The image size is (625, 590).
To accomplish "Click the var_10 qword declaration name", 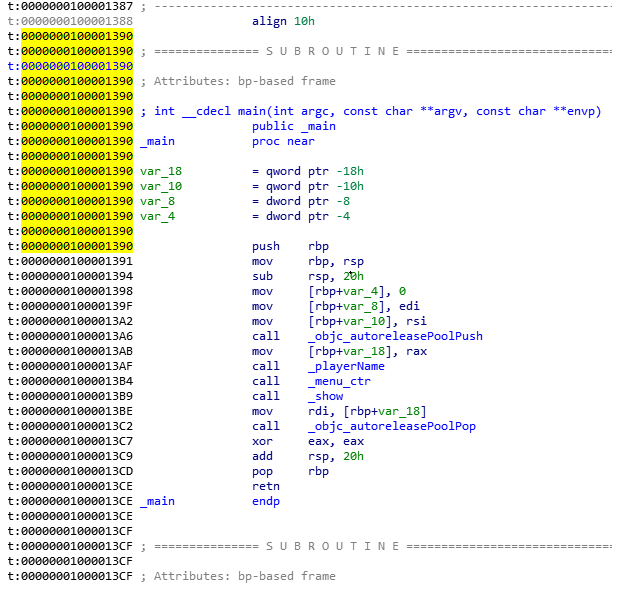I will (x=161, y=186).
